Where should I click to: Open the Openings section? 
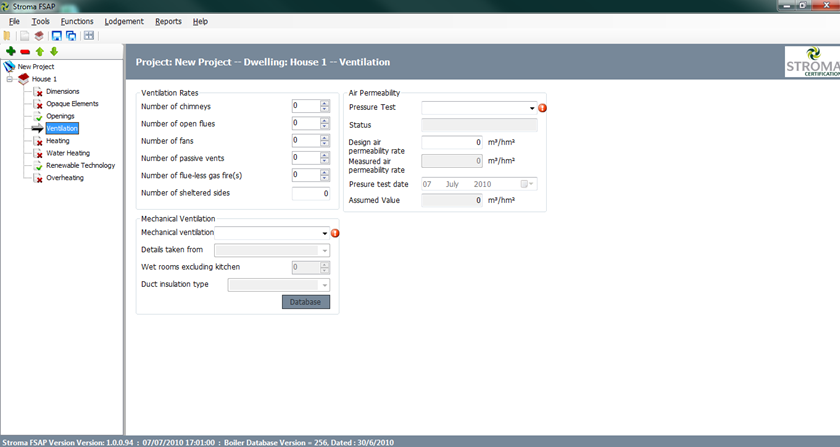(60, 116)
